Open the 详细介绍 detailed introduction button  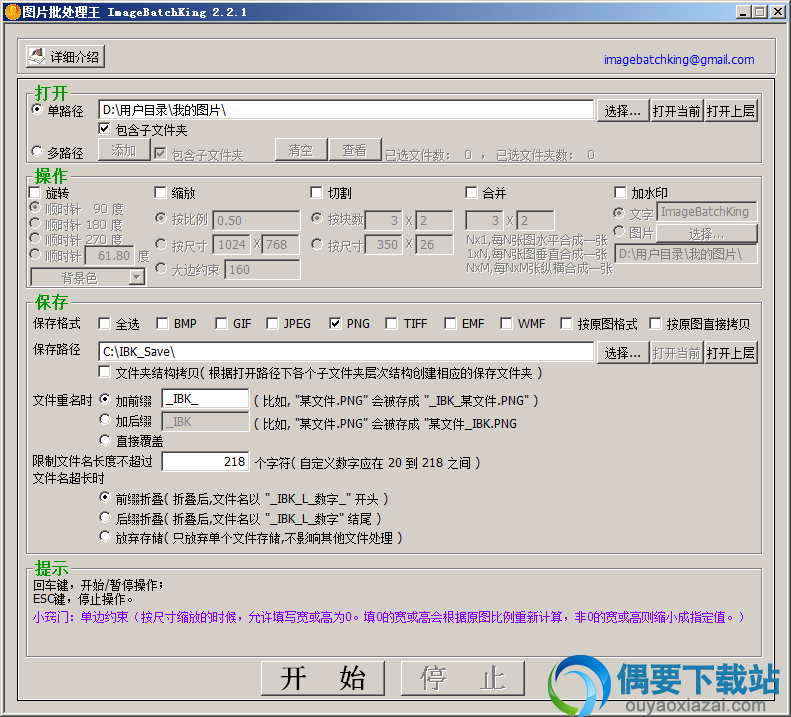tap(65, 57)
